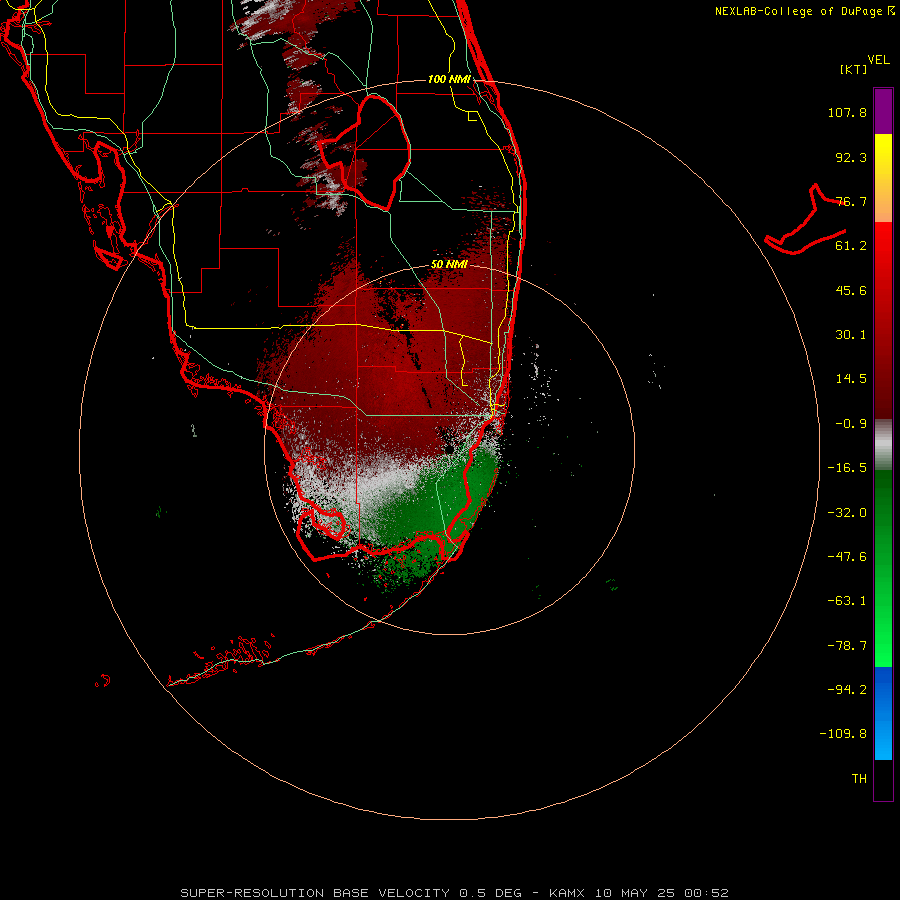
Task: Click the 50 NMI range ring label
Action: (x=449, y=265)
